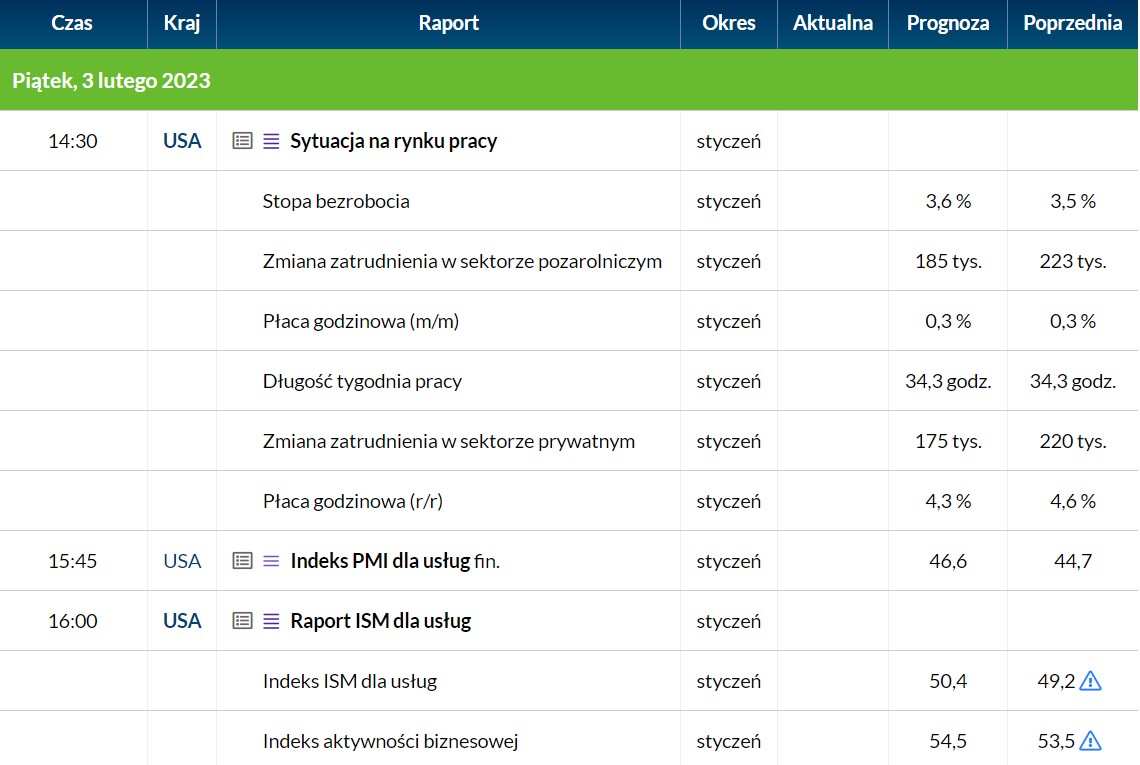The height and width of the screenshot is (765, 1140).
Task: Click importance lines icon beside Sytuacja na rynku pracy
Action: click(x=271, y=140)
